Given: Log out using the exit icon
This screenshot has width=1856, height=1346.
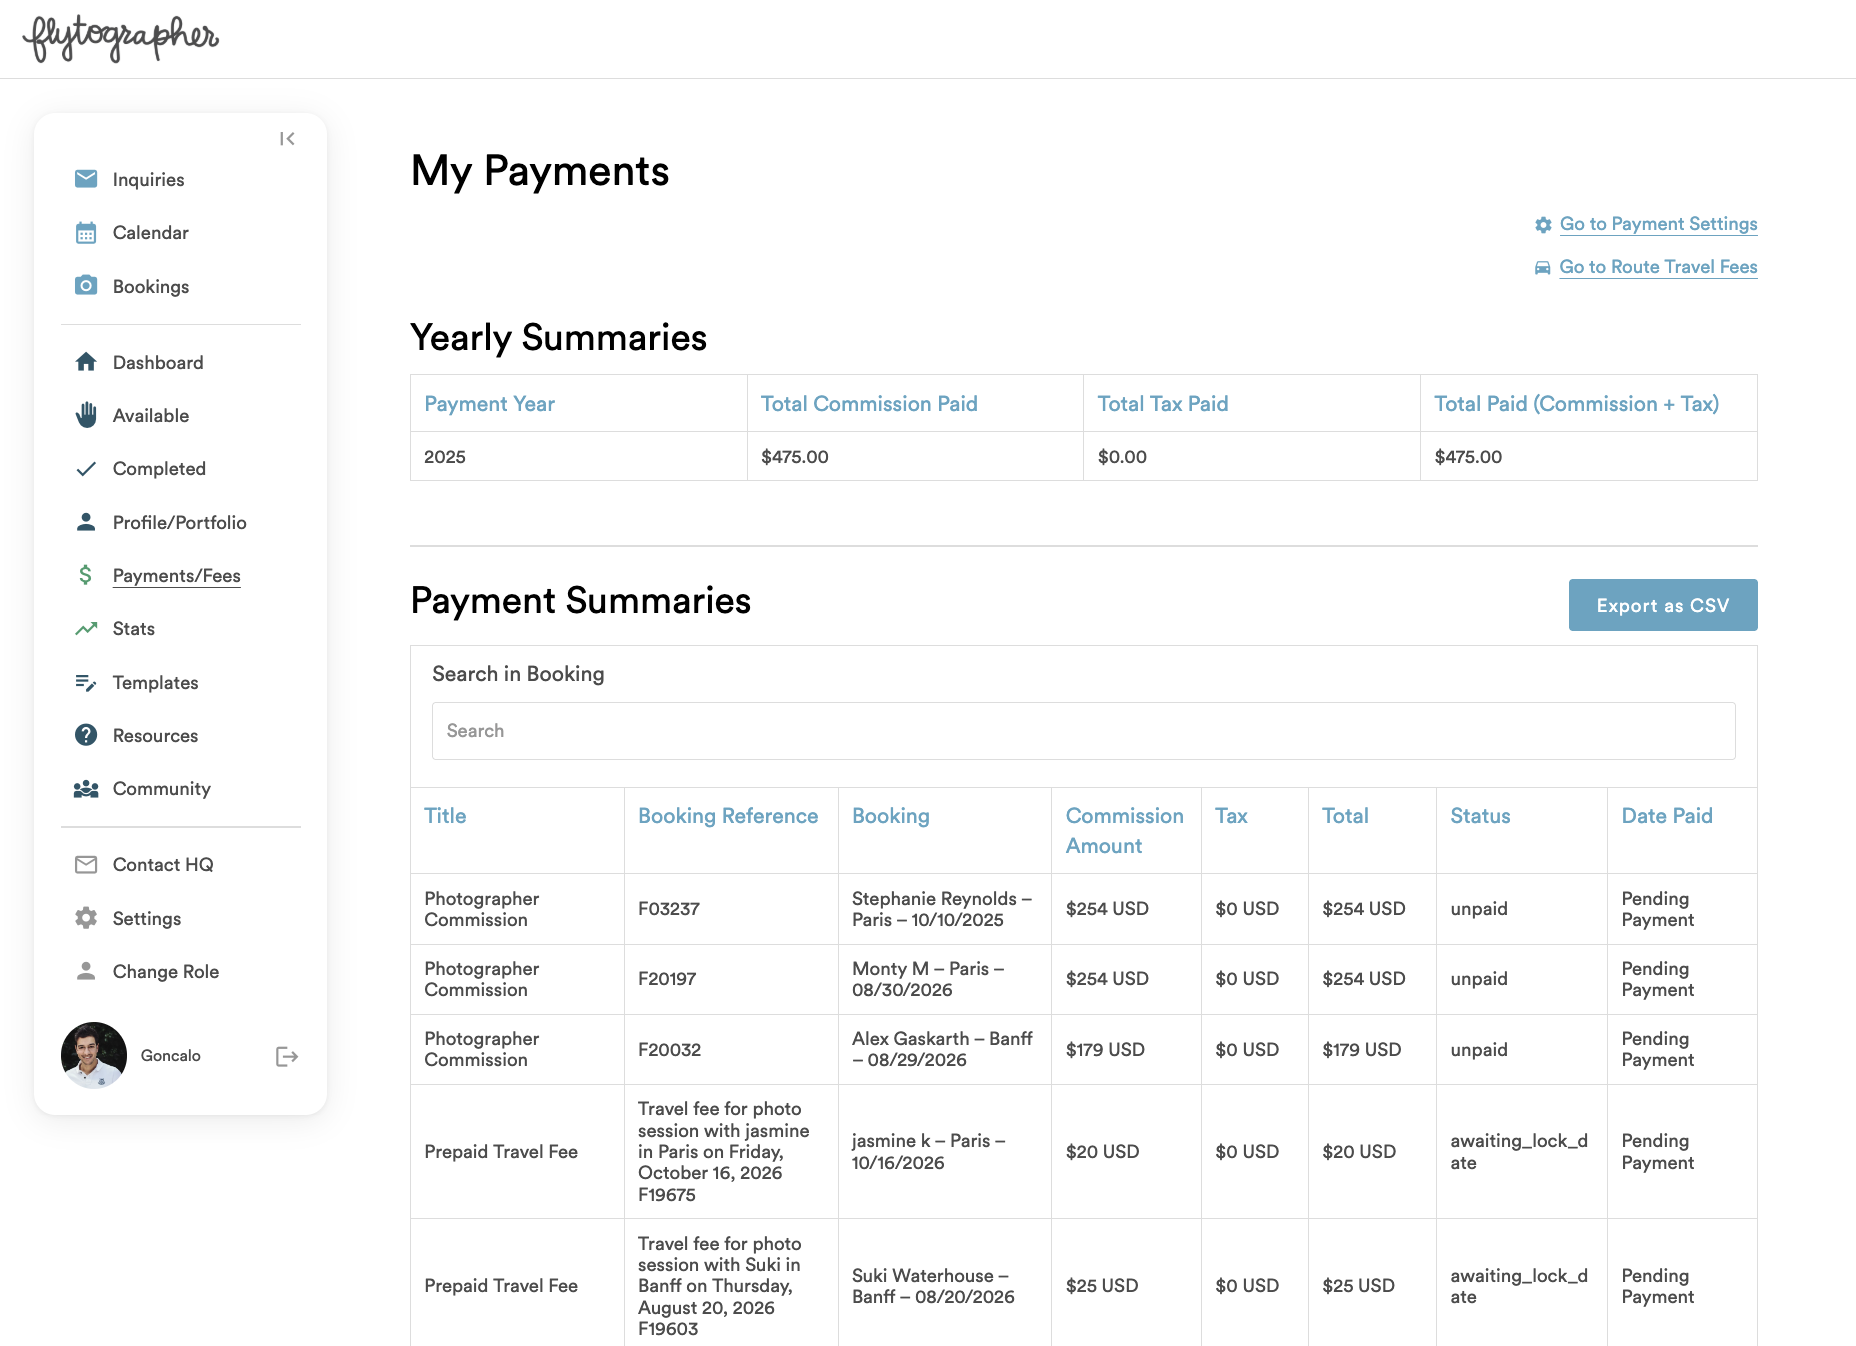Looking at the screenshot, I should click(287, 1056).
